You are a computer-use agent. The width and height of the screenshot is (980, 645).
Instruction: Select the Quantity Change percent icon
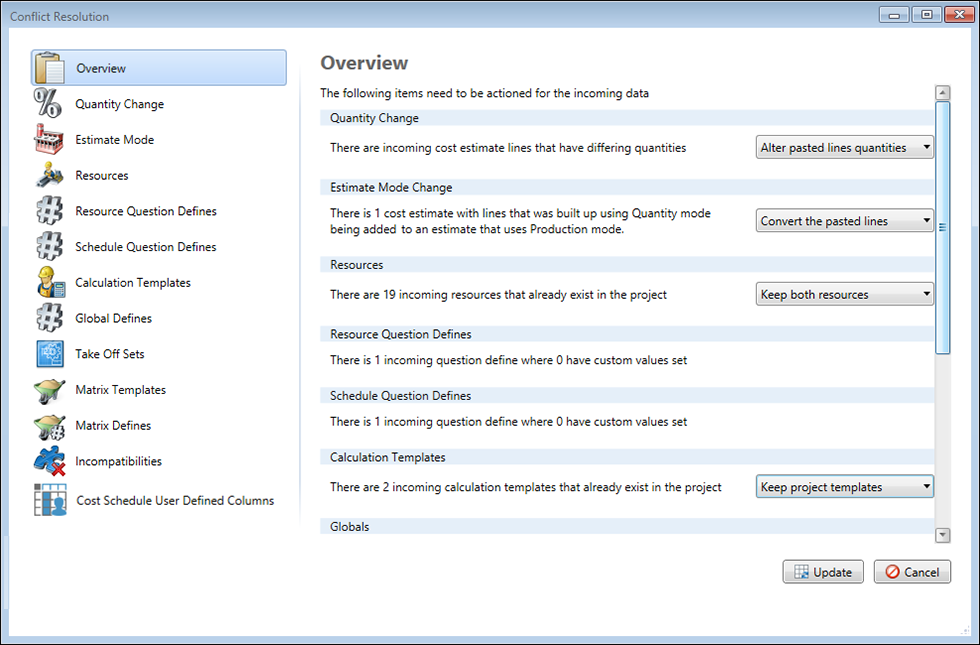coord(48,104)
